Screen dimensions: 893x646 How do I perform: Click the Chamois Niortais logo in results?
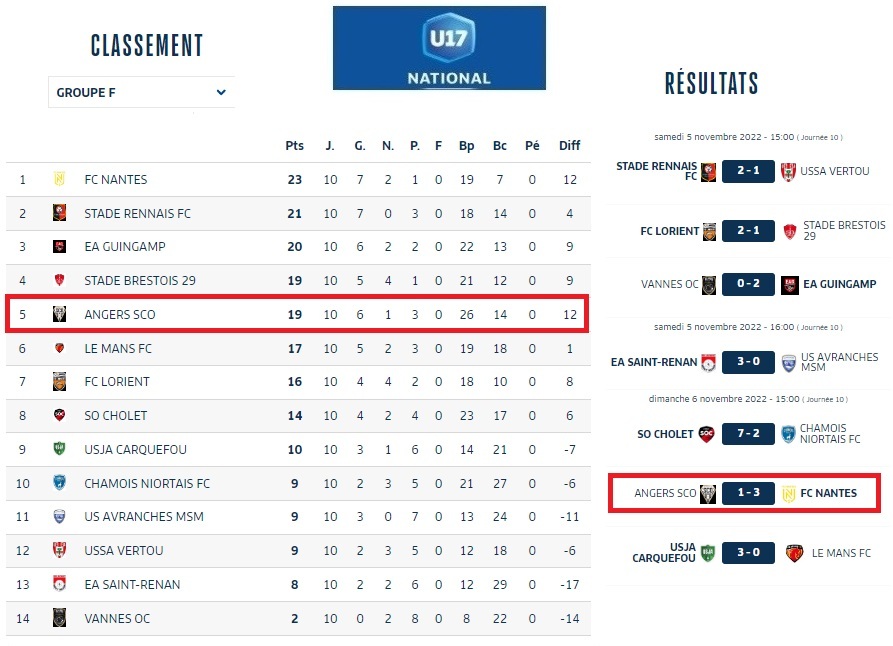pyautogui.click(x=788, y=434)
